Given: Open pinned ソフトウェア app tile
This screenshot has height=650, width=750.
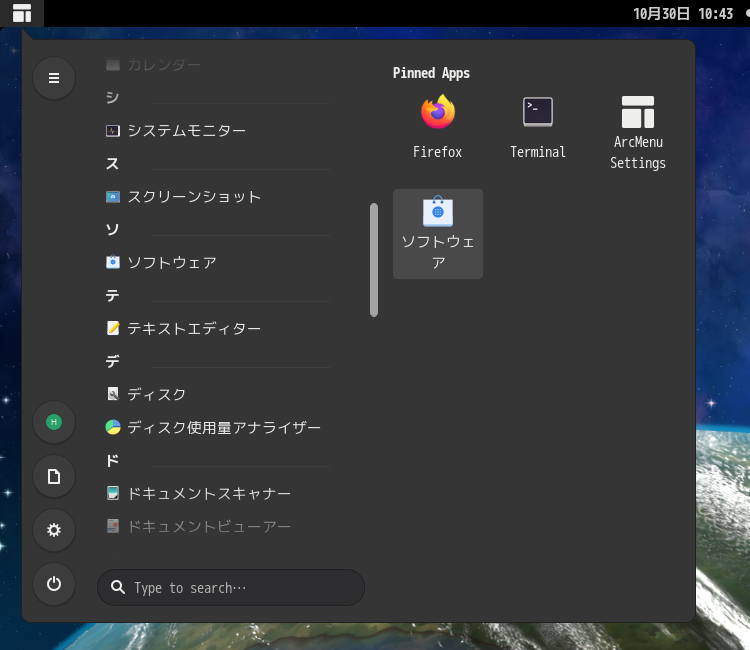Looking at the screenshot, I should (x=438, y=234).
